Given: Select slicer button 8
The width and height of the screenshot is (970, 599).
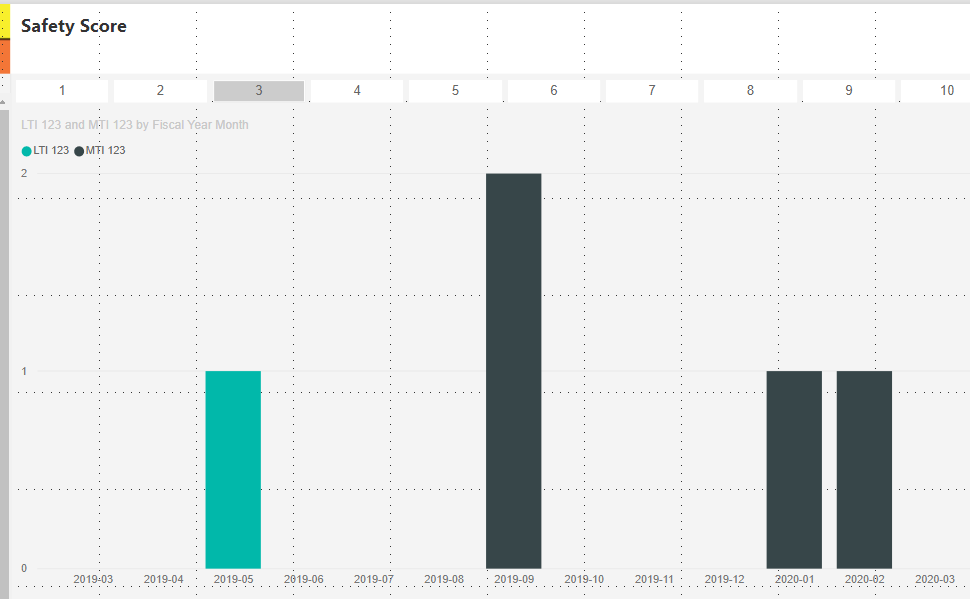Looking at the screenshot, I should [x=750, y=90].
